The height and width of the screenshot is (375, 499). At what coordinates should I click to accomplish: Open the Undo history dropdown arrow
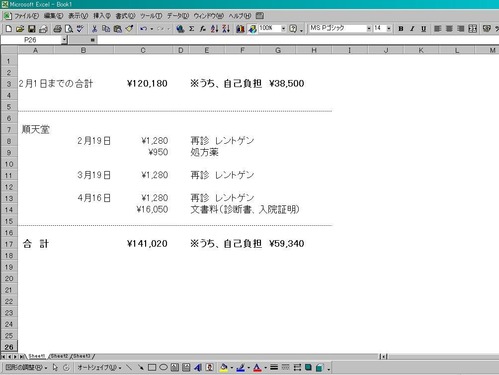[152, 29]
